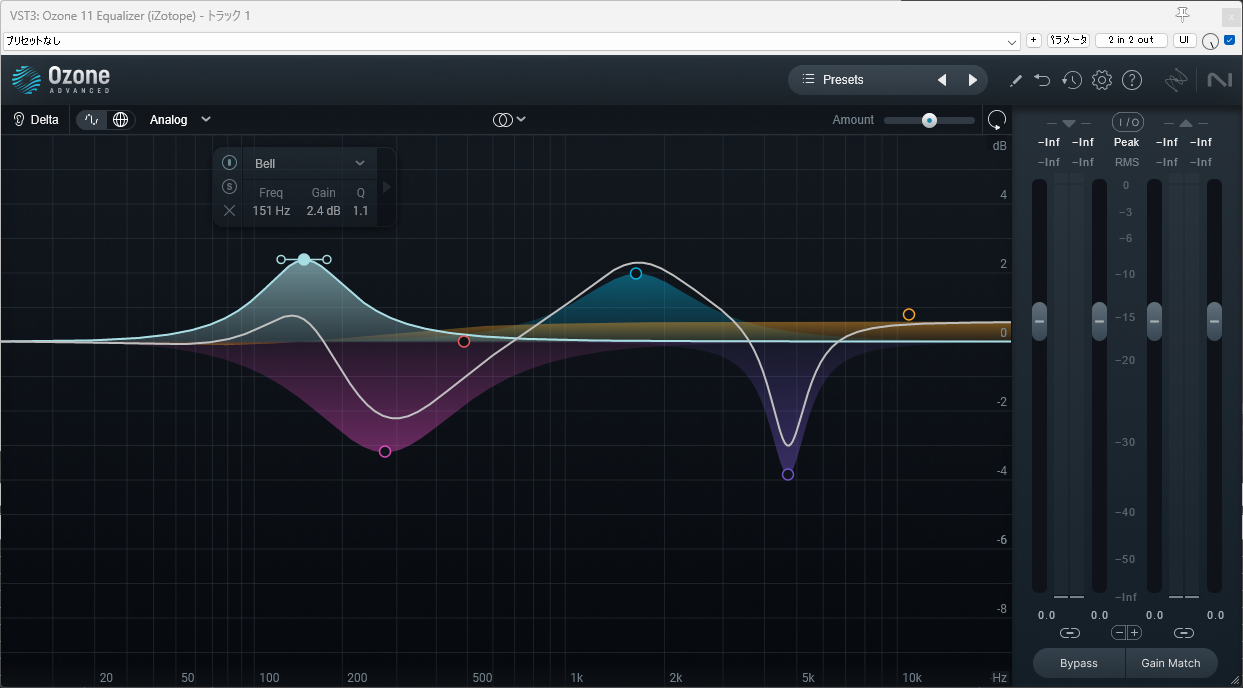Select the magenta band node near 250 Hz
Screen dimensions: 1243x688
pos(385,452)
